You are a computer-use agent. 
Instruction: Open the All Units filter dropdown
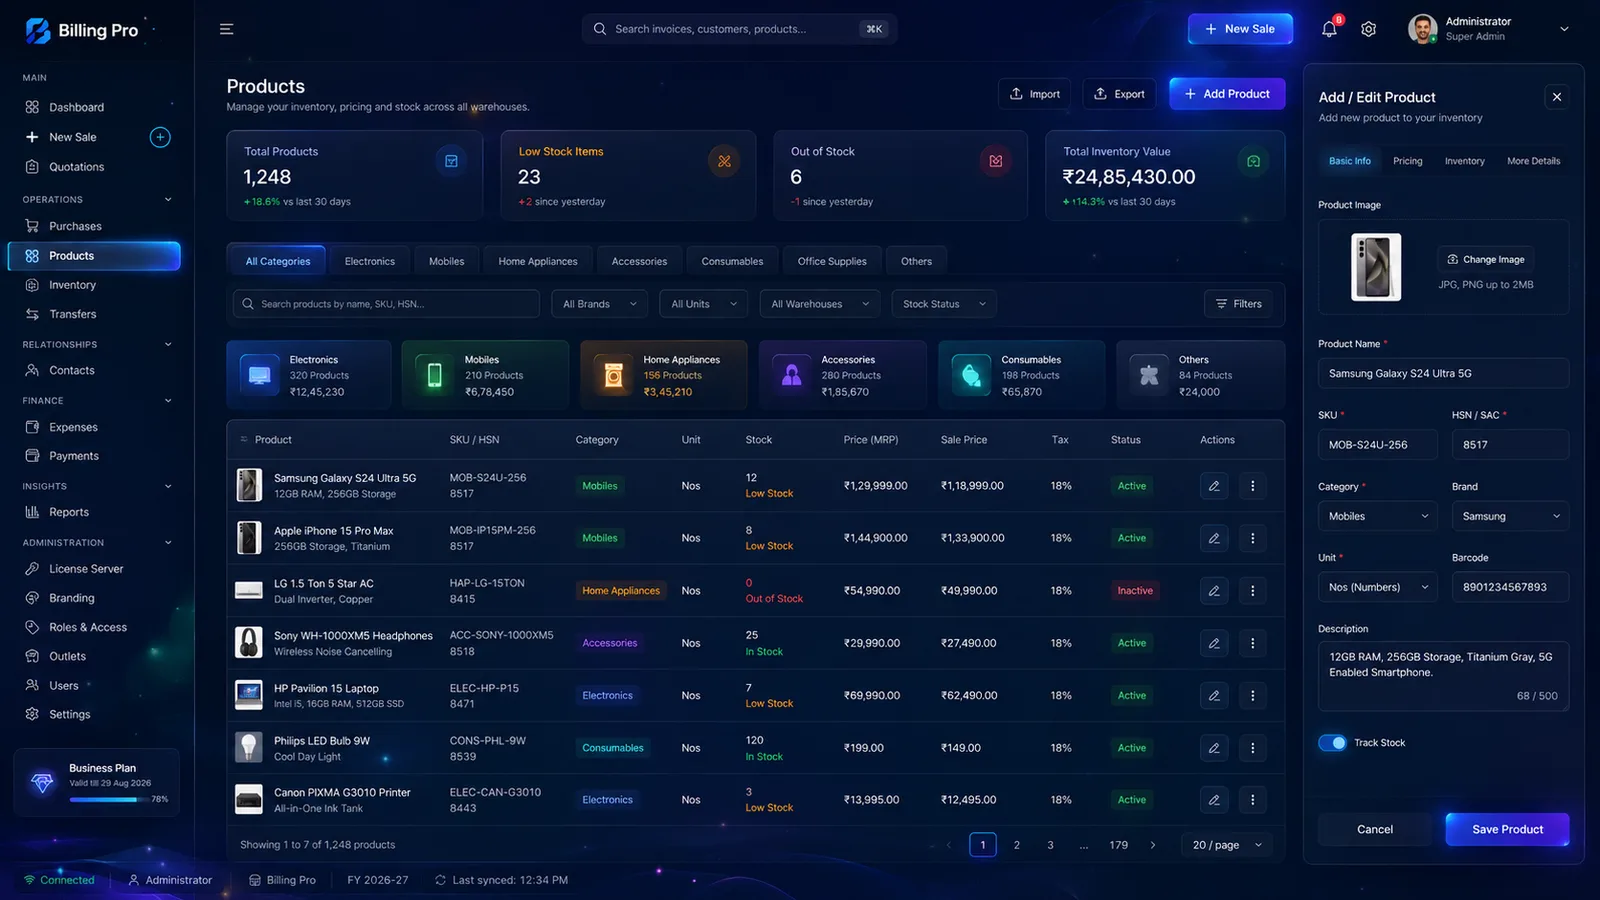click(x=704, y=304)
